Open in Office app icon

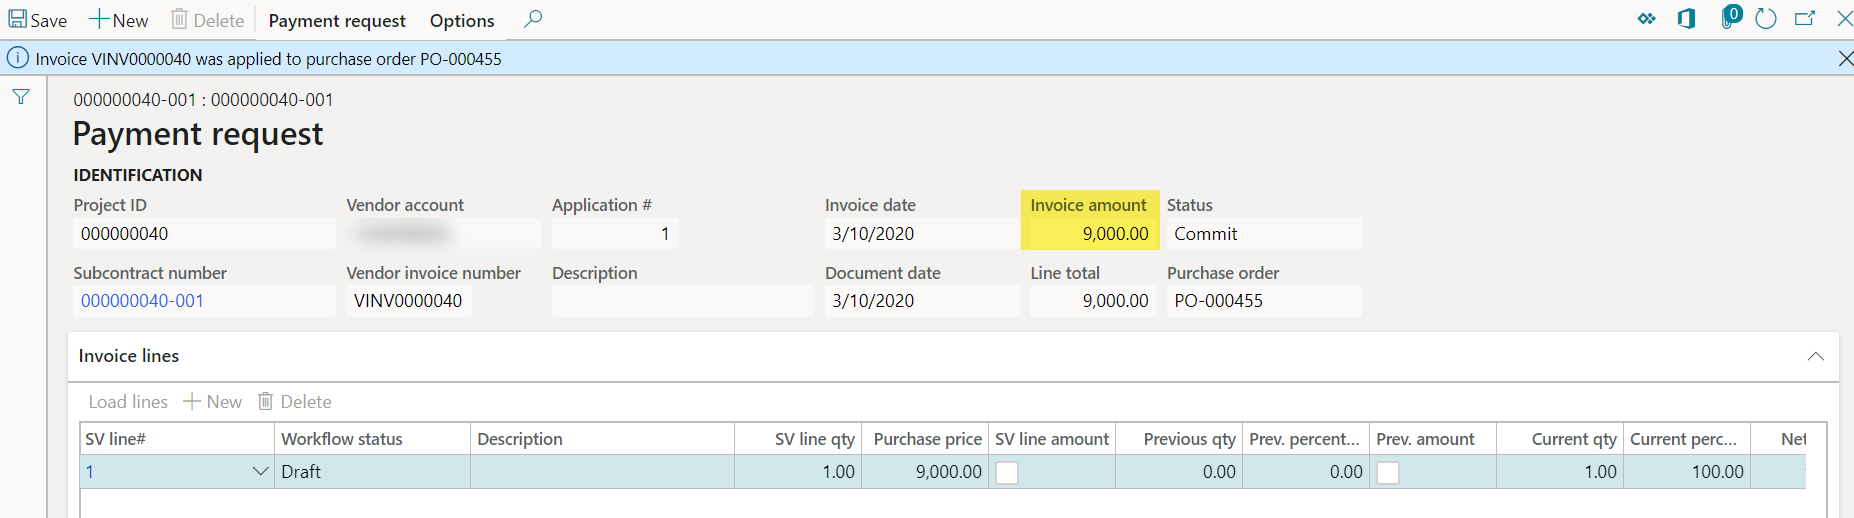(1687, 19)
